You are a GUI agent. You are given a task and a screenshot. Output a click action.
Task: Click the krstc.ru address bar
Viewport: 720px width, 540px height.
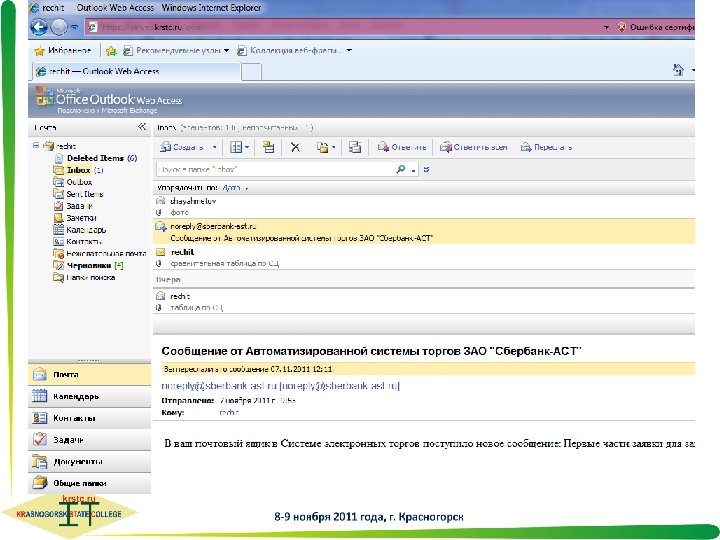point(344,27)
